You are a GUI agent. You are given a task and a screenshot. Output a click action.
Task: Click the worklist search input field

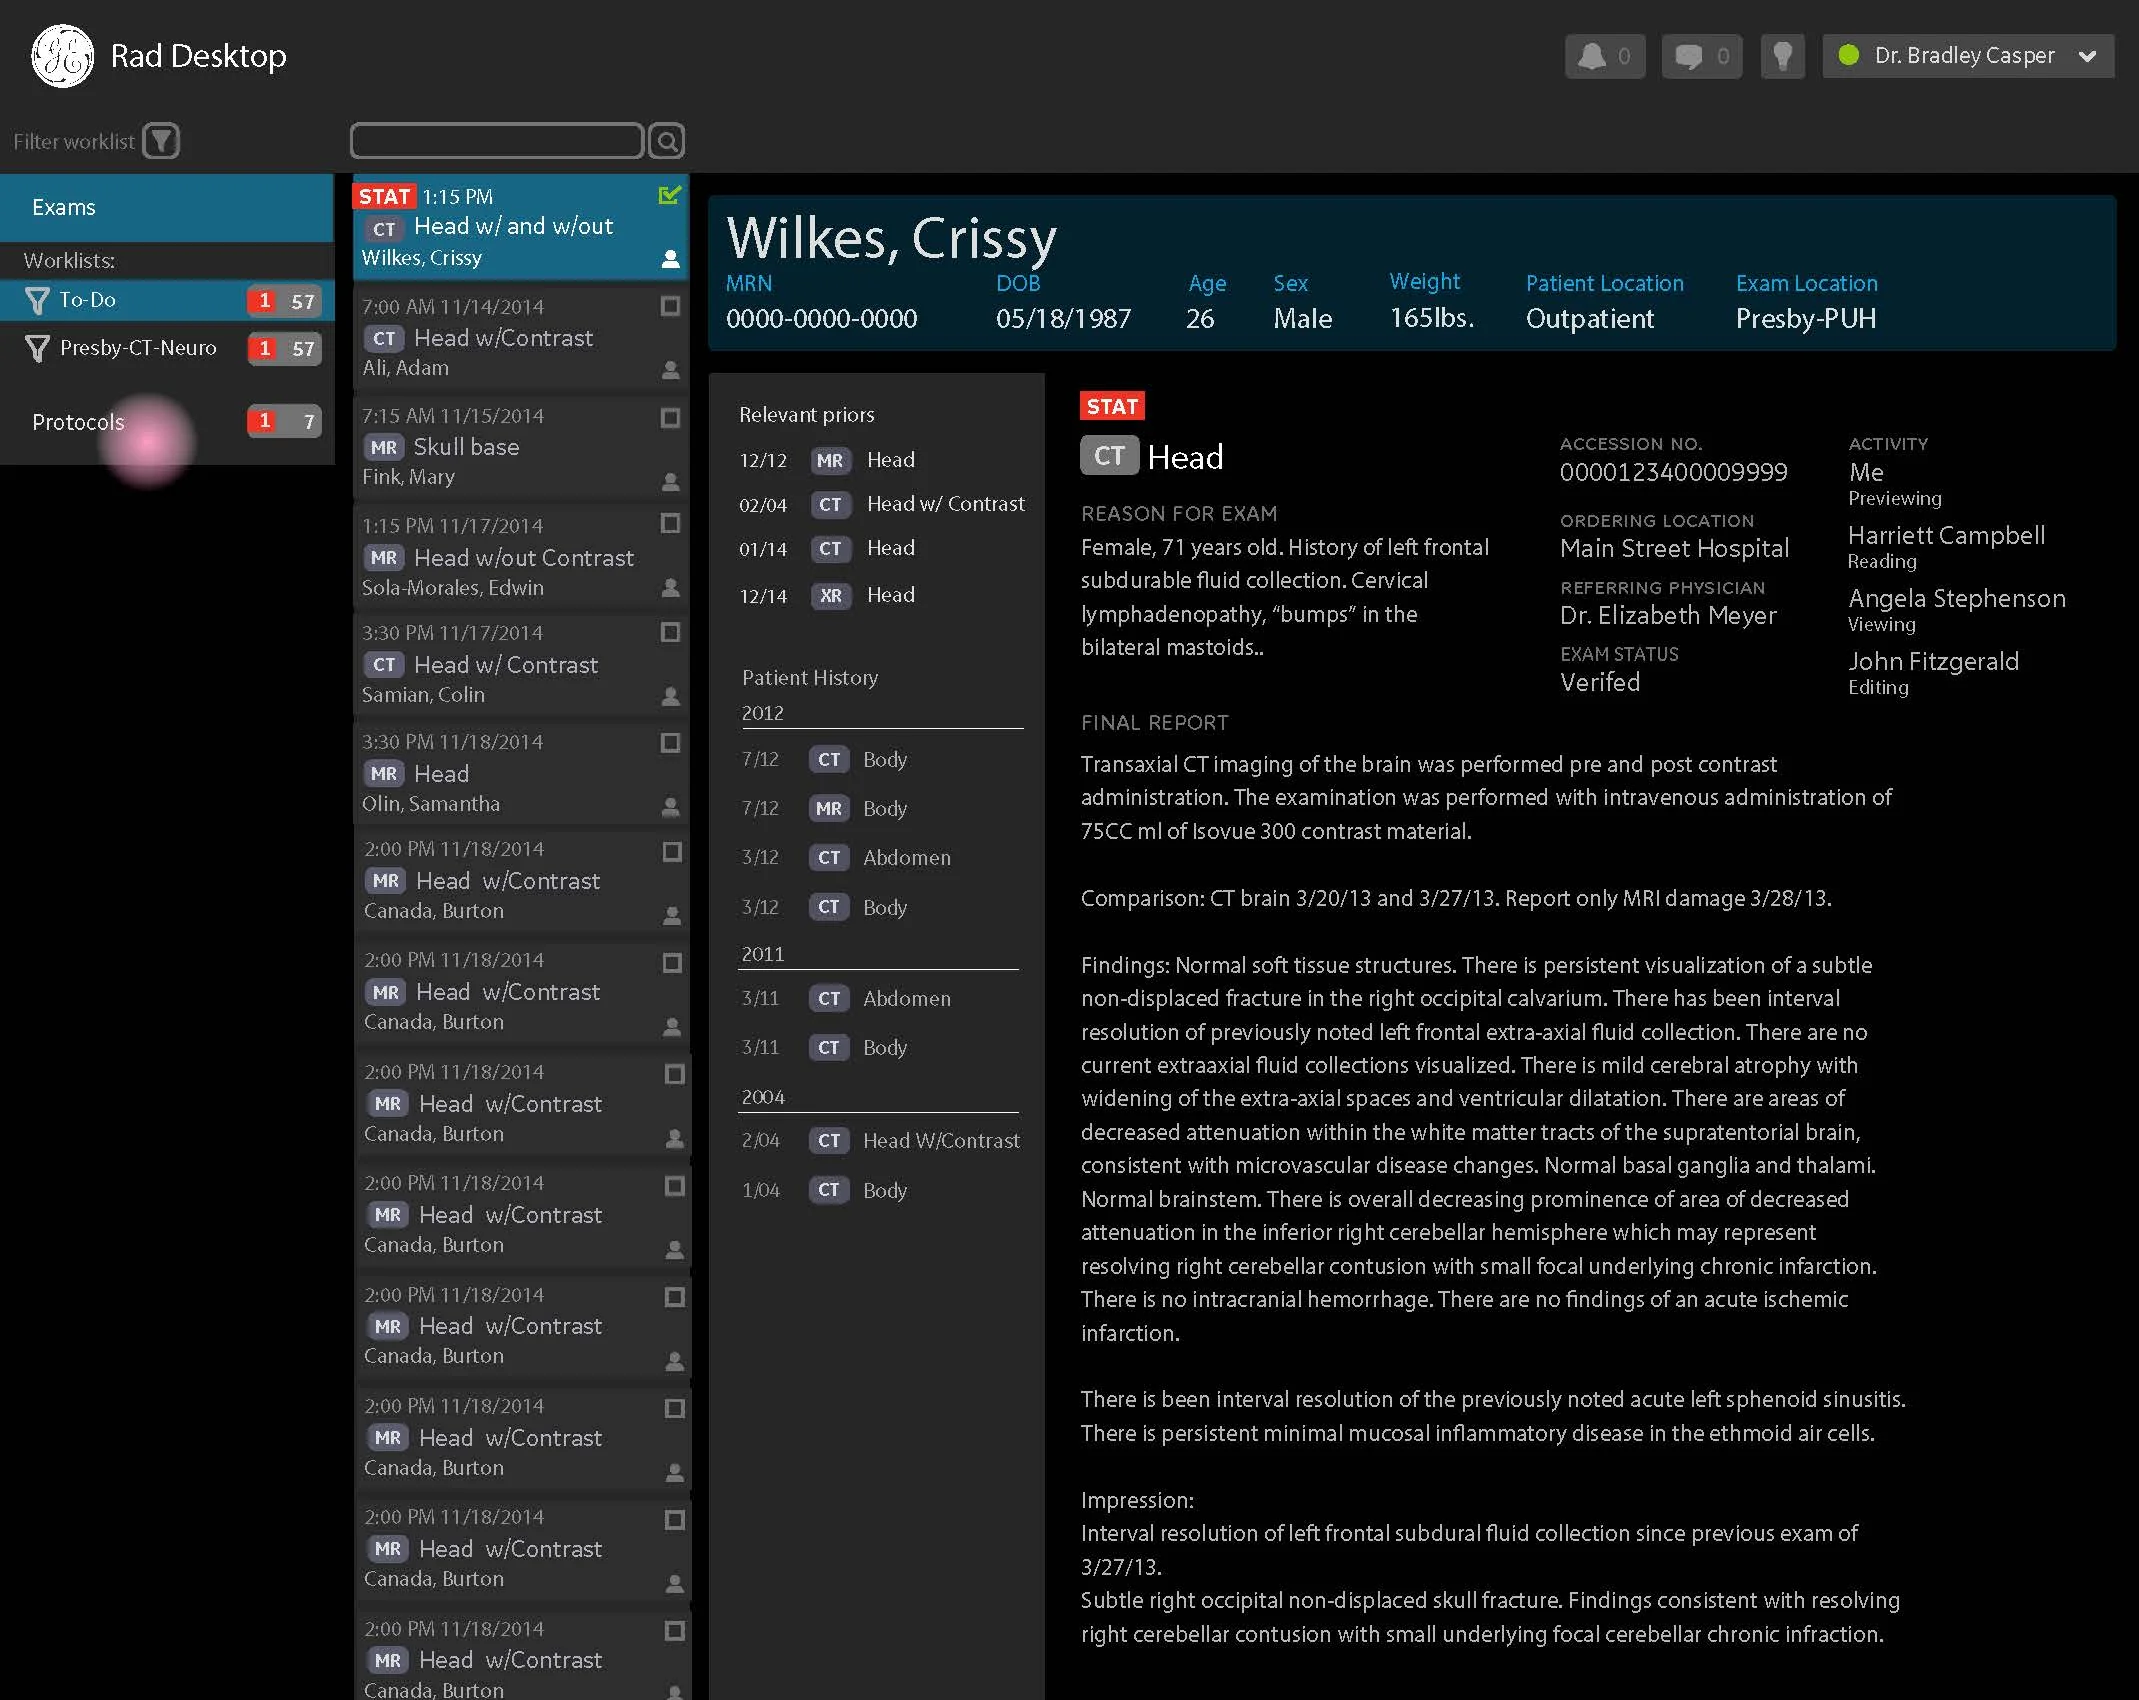point(497,141)
